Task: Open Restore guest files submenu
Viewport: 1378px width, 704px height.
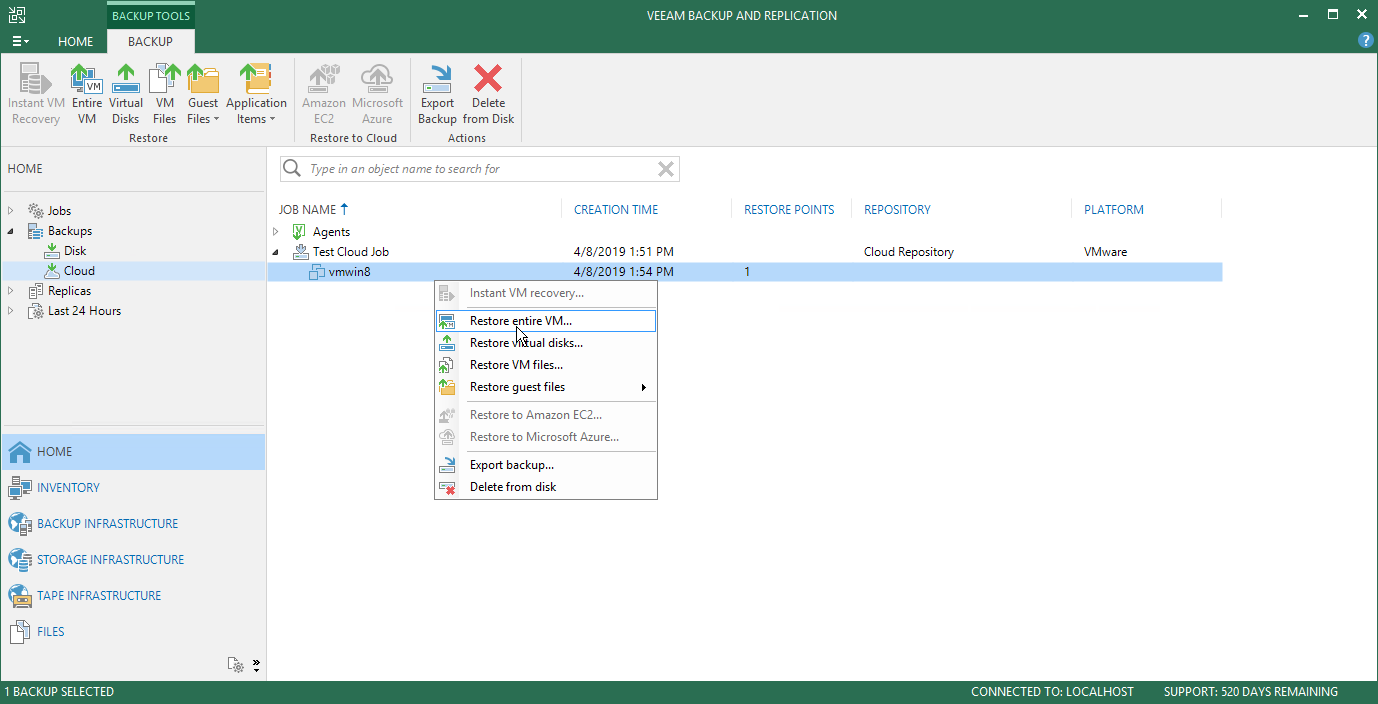Action: 546,387
